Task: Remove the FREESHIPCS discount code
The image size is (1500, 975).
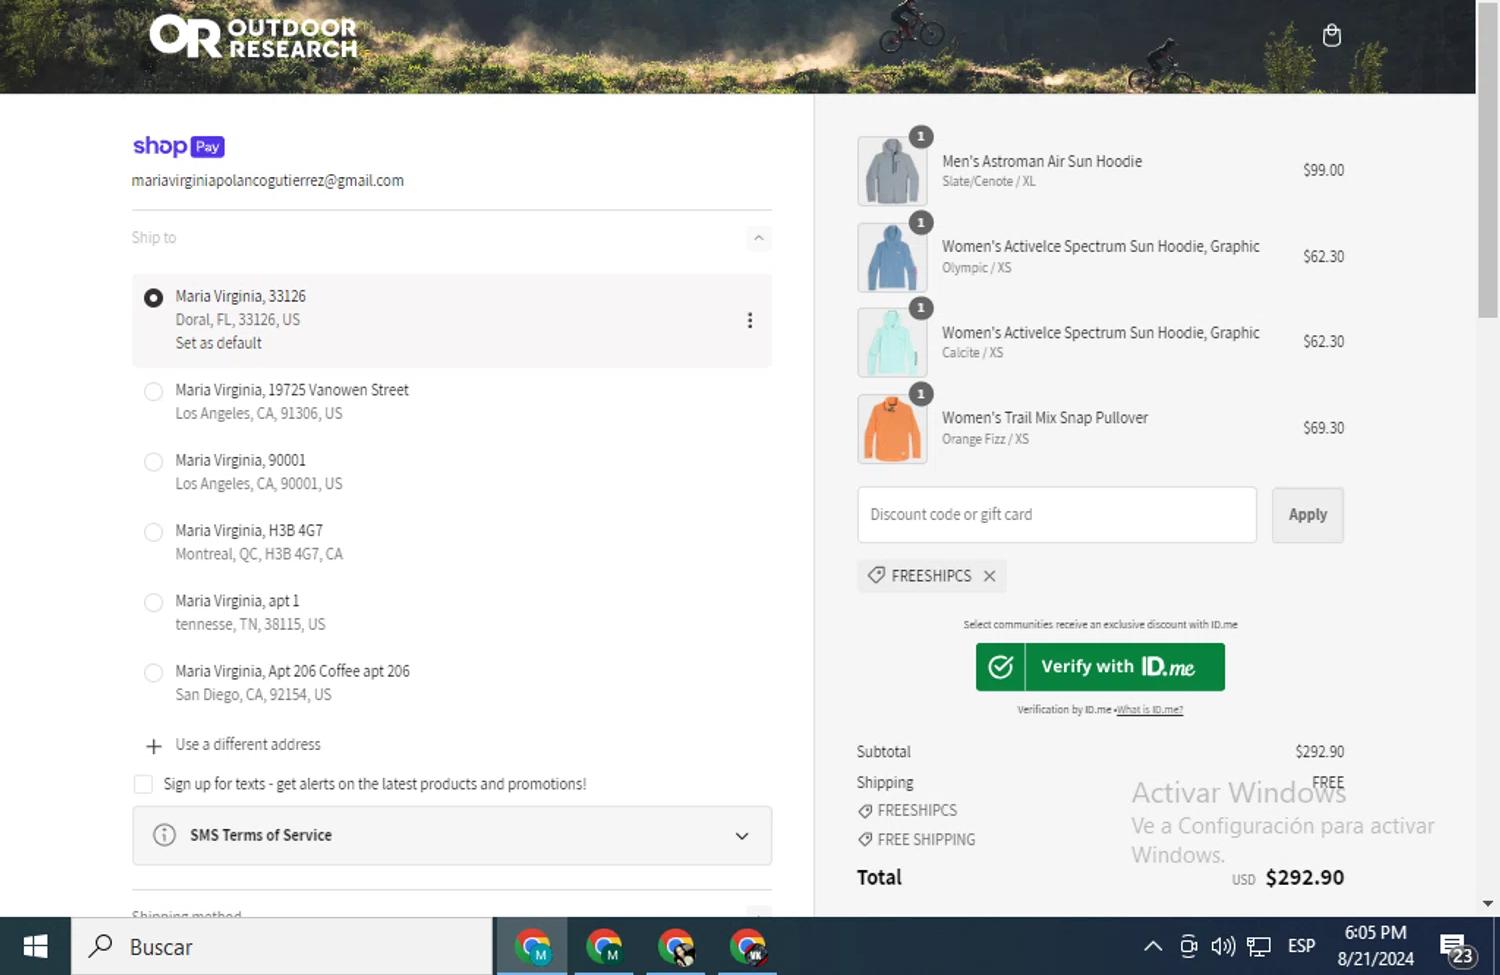Action: pos(989,576)
